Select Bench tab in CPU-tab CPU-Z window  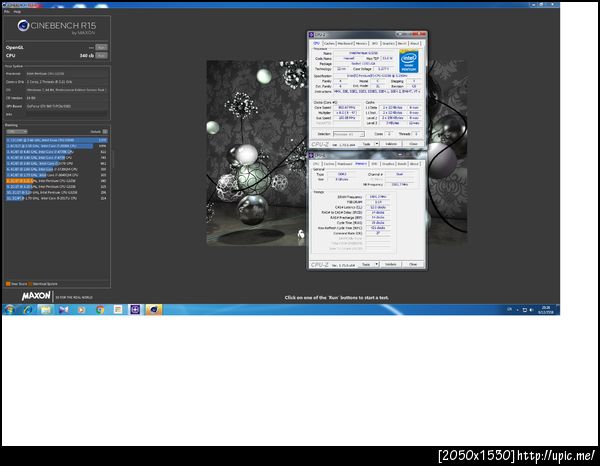402,44
